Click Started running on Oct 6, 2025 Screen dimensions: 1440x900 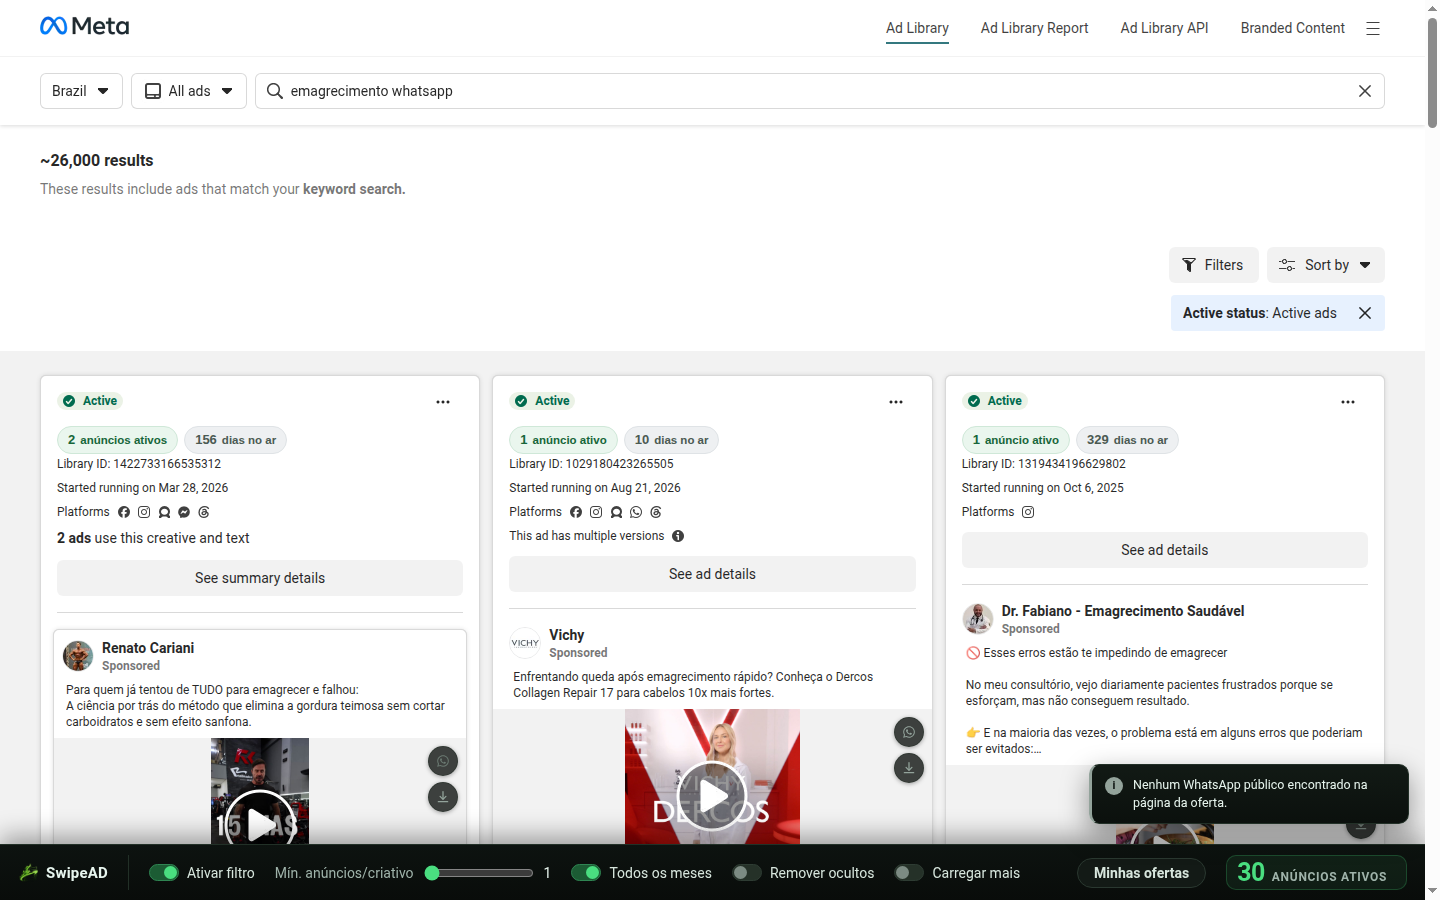pyautogui.click(x=1043, y=488)
